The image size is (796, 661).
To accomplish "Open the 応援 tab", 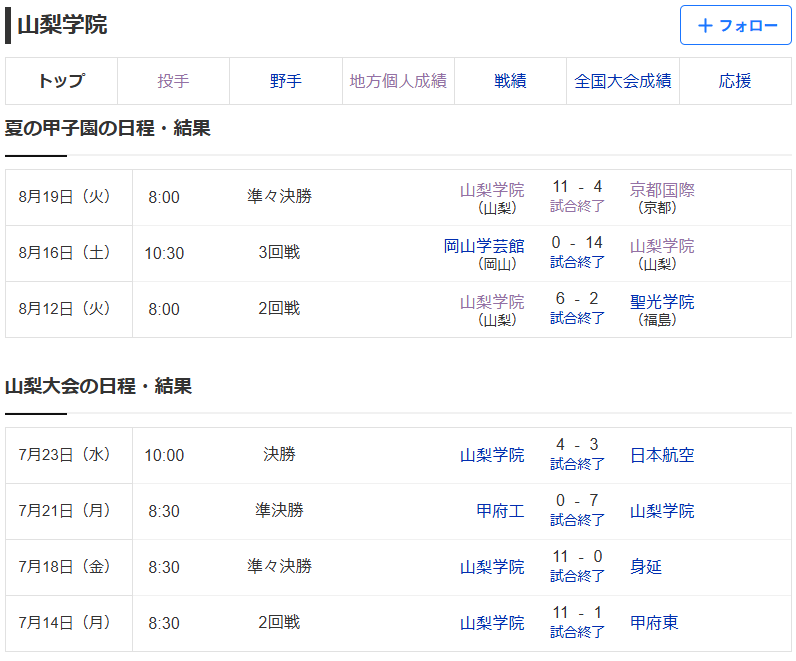I will pos(735,81).
